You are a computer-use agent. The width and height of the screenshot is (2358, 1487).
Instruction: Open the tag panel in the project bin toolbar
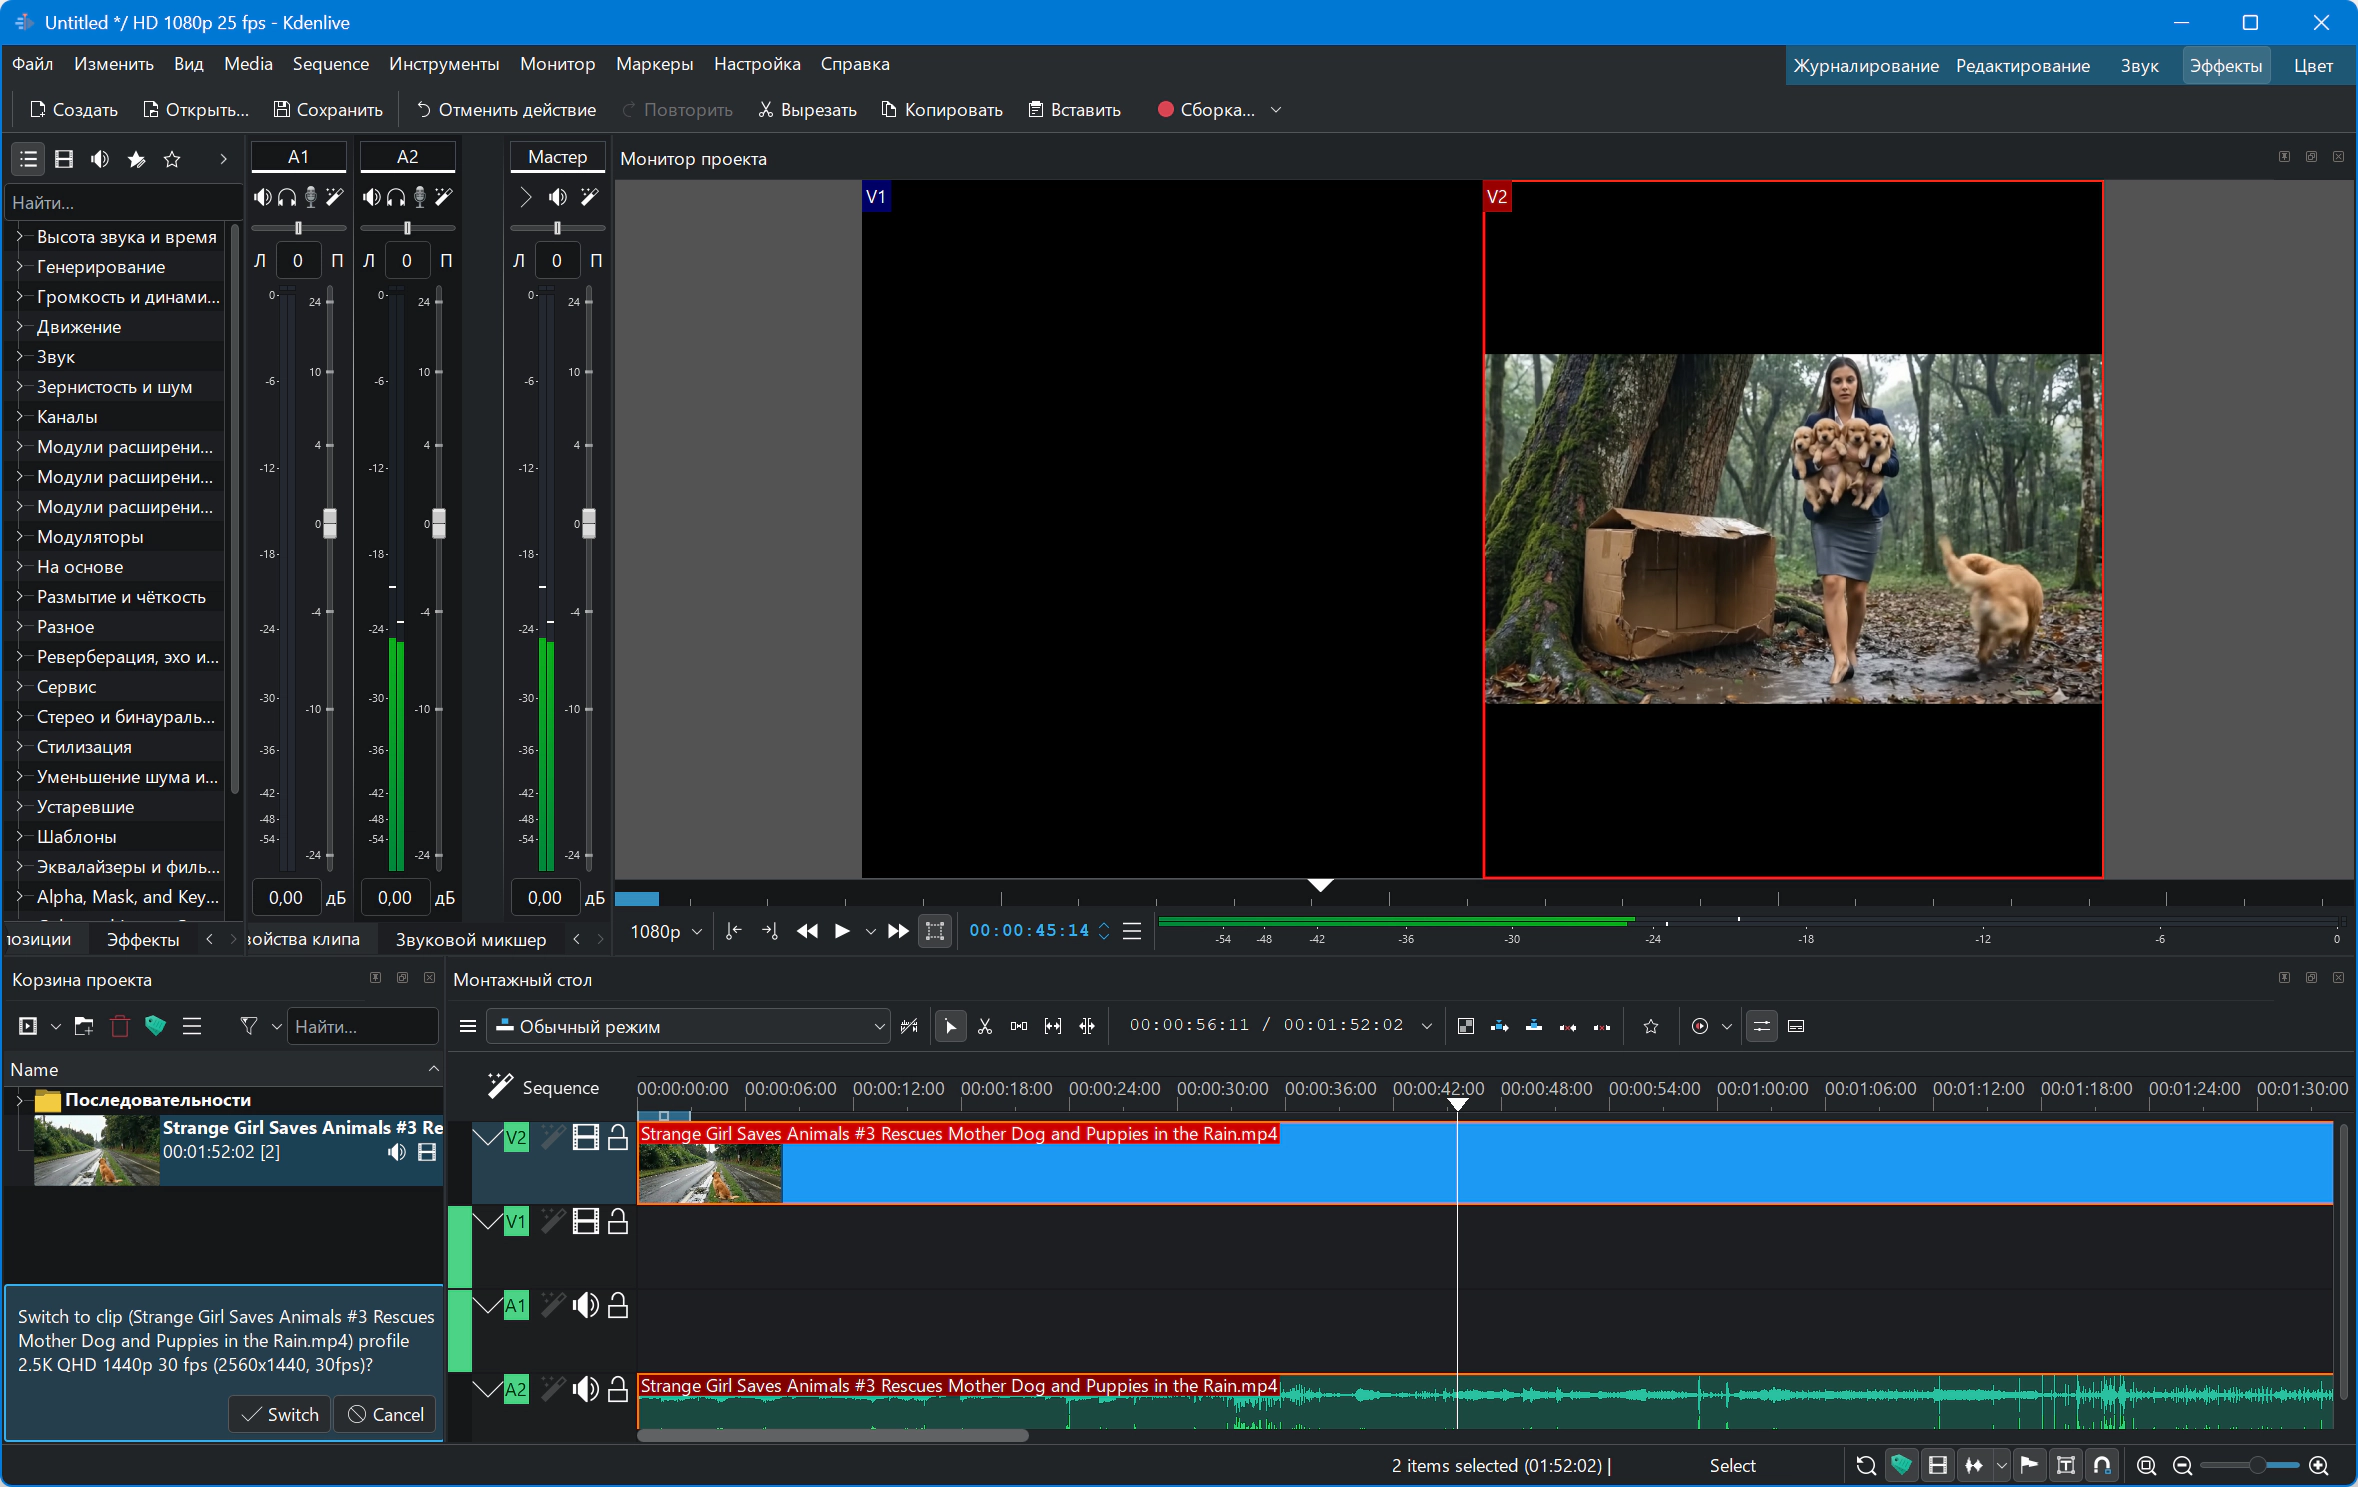tap(155, 1026)
